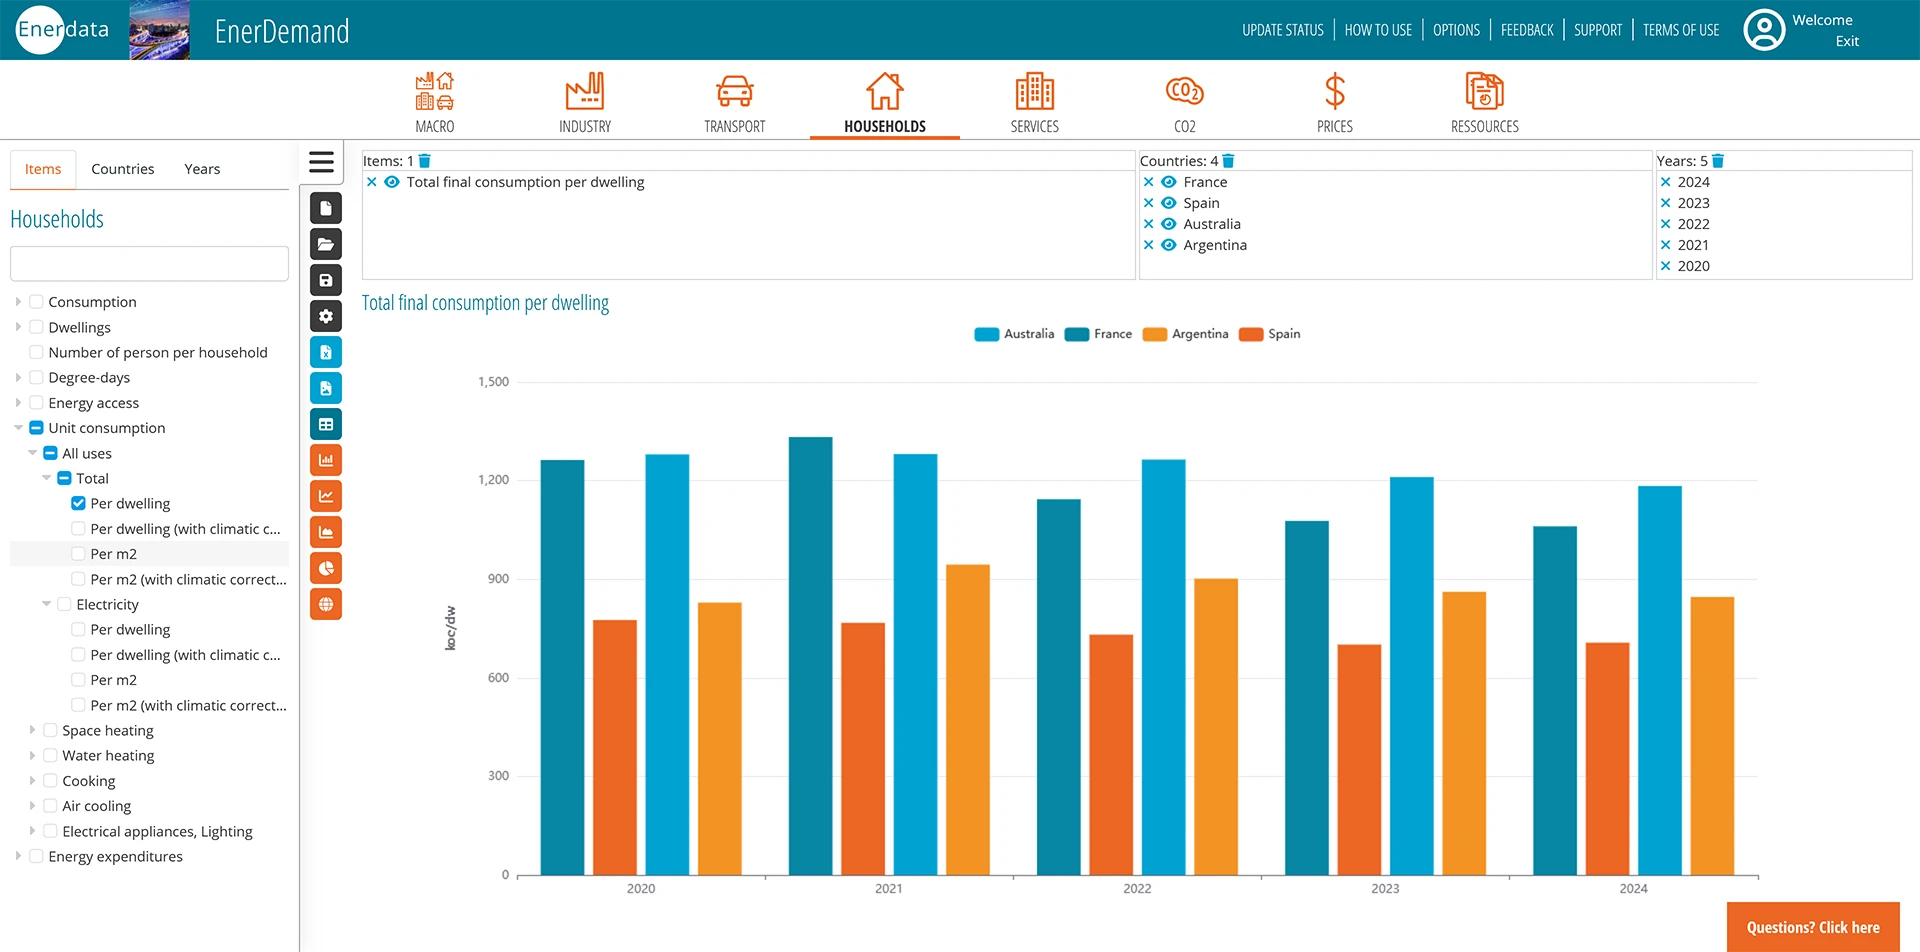
Task: Open the map view
Action: tap(325, 603)
